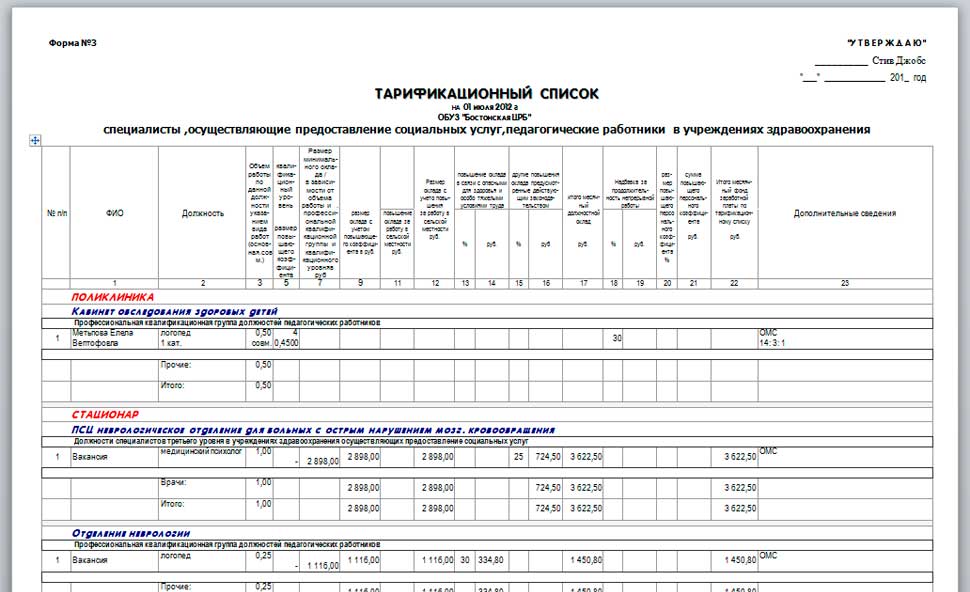Click the "Должность" column header

point(202,213)
